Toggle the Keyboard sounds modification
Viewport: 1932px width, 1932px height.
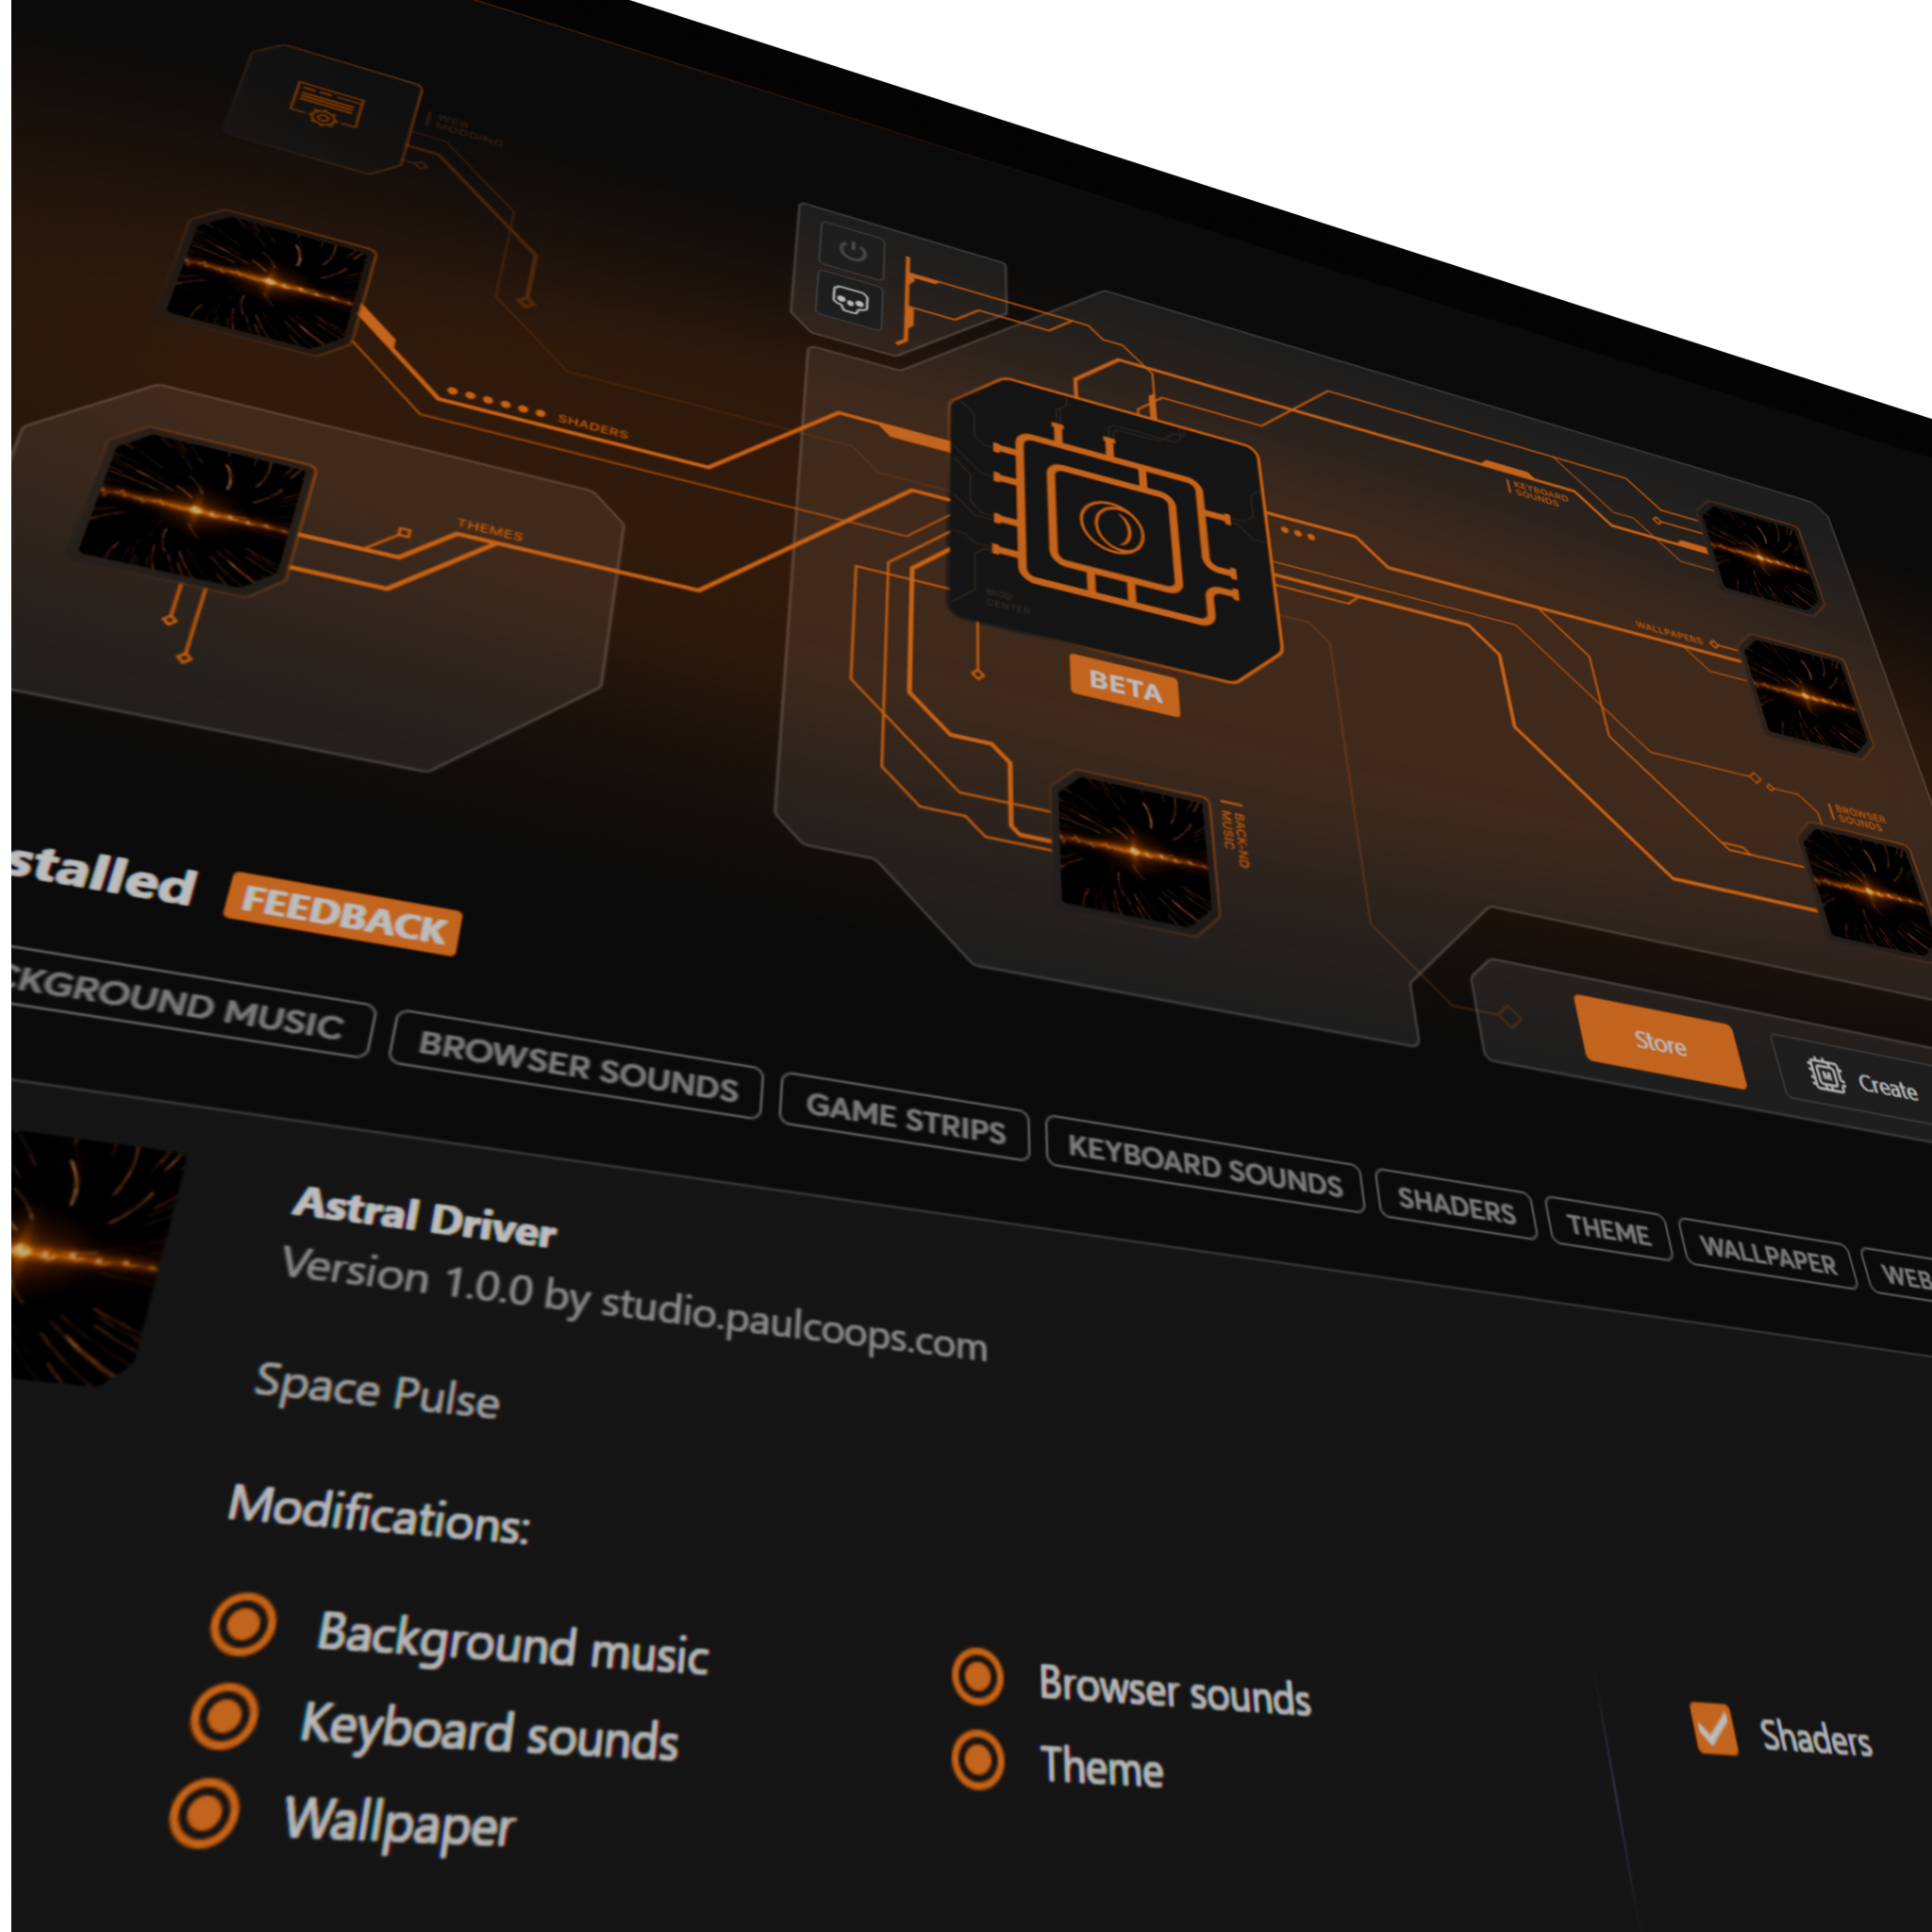225,1716
